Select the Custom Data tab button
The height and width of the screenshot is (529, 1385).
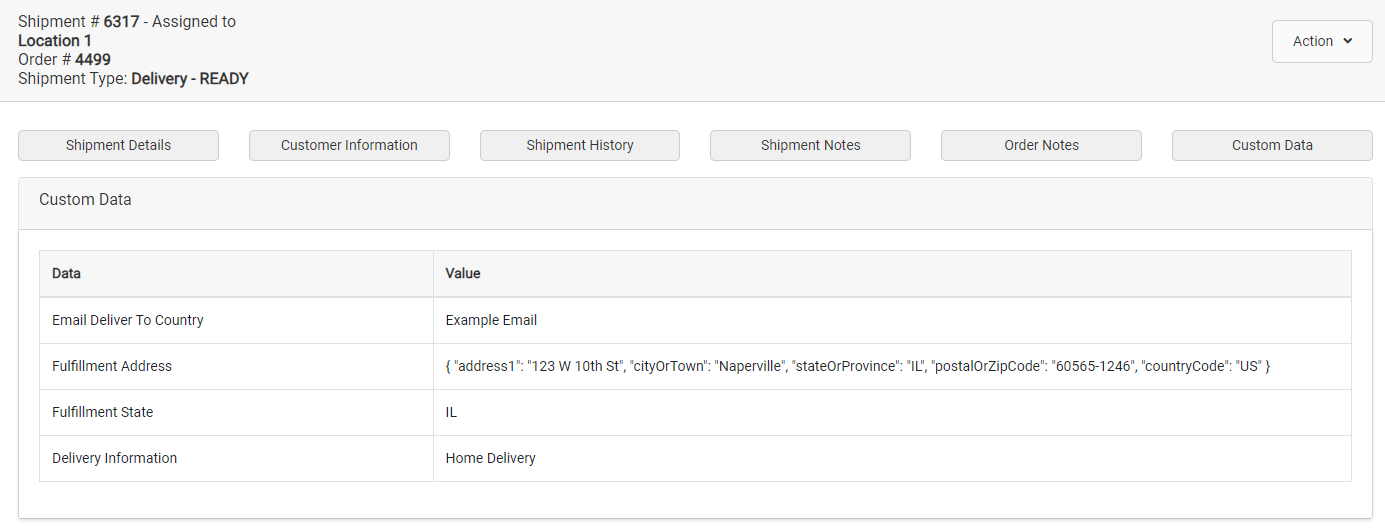(x=1272, y=145)
